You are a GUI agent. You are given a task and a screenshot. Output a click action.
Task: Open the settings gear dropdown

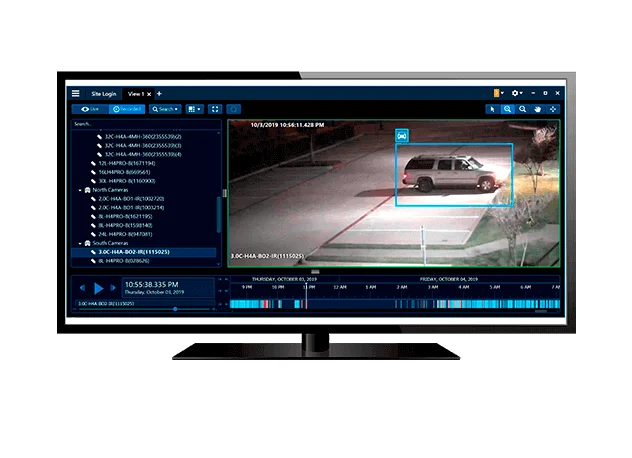pyautogui.click(x=517, y=93)
